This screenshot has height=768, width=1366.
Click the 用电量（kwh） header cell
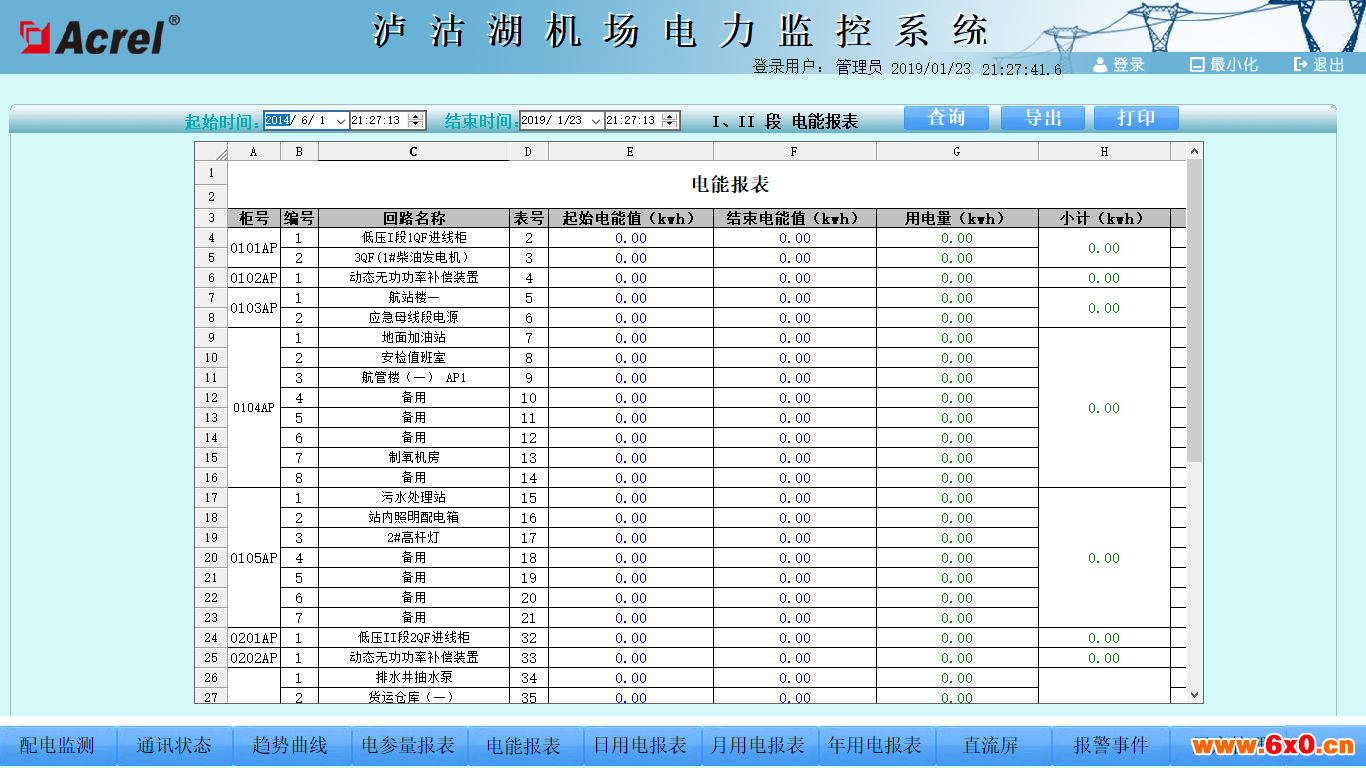click(x=957, y=218)
